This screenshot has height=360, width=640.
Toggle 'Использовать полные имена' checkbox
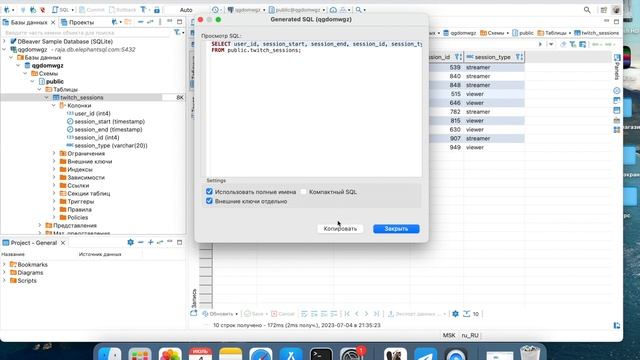209,191
